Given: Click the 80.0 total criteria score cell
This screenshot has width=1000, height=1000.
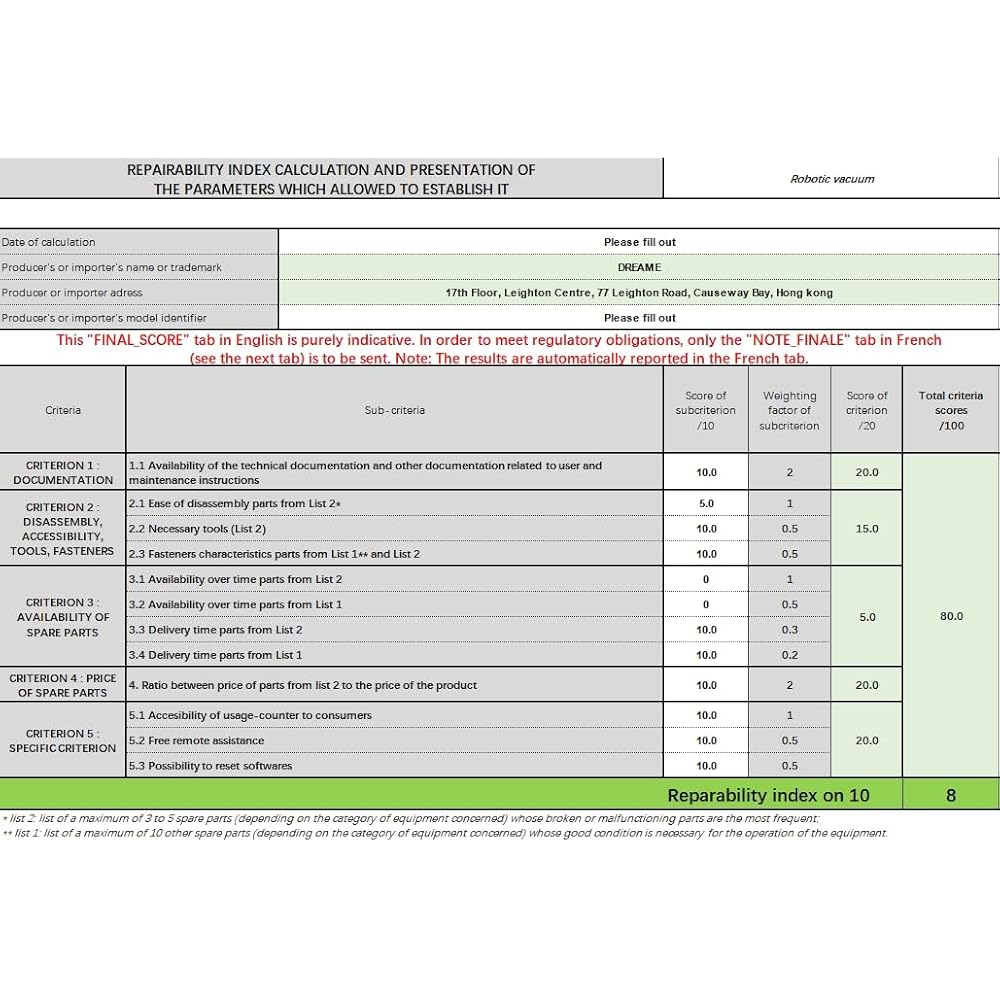Looking at the screenshot, I should [x=950, y=615].
